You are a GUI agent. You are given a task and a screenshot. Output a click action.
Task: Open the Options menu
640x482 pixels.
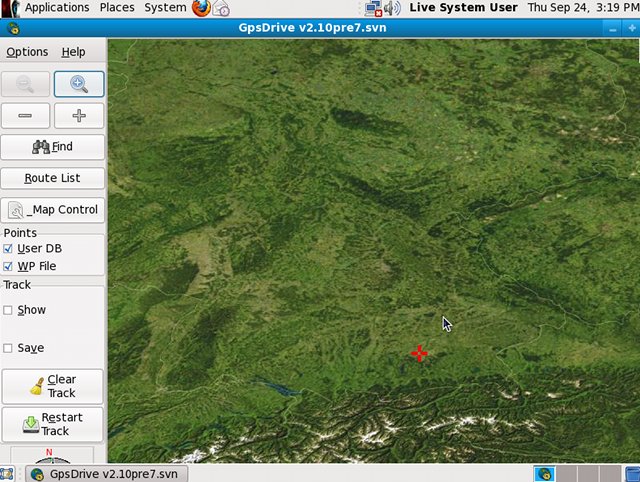[x=27, y=52]
